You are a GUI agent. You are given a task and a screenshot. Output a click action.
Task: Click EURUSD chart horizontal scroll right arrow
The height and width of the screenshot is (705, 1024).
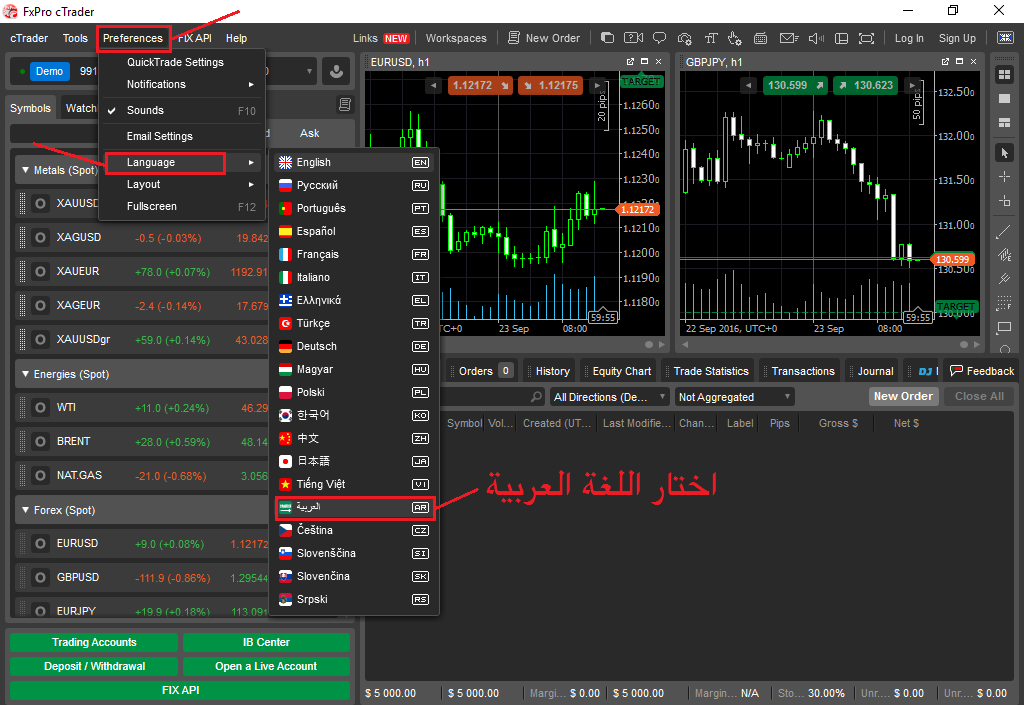point(662,344)
